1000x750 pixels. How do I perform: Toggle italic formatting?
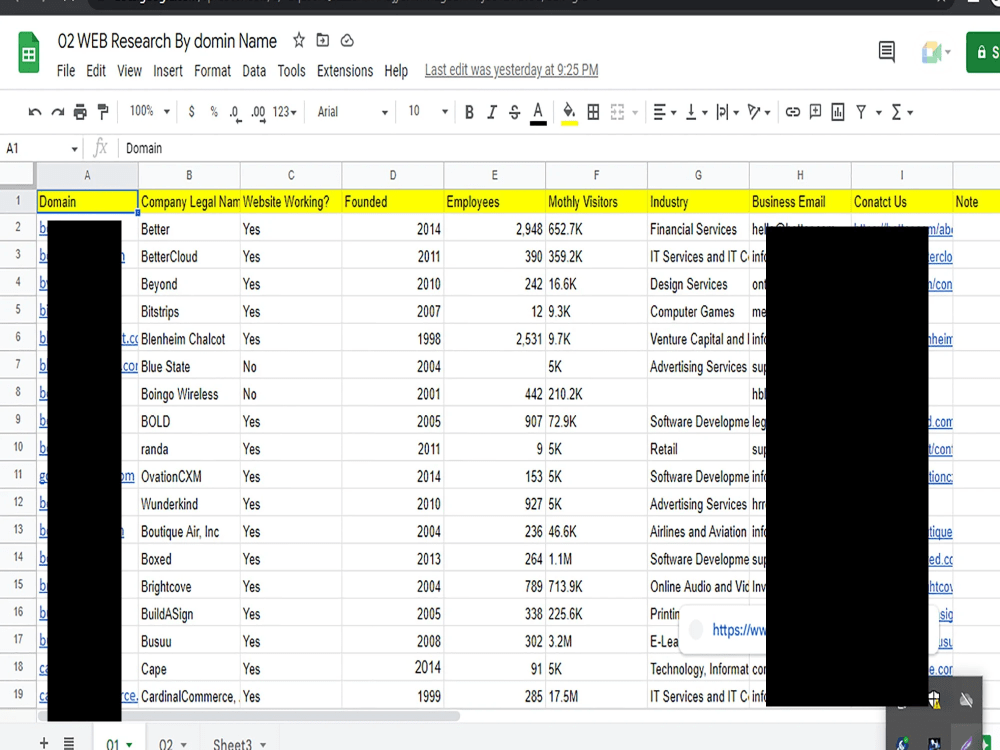(x=492, y=112)
